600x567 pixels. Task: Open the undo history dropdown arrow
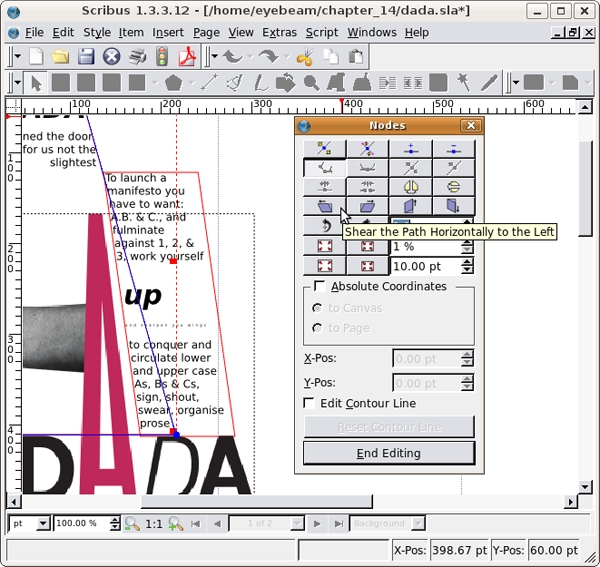coord(250,57)
